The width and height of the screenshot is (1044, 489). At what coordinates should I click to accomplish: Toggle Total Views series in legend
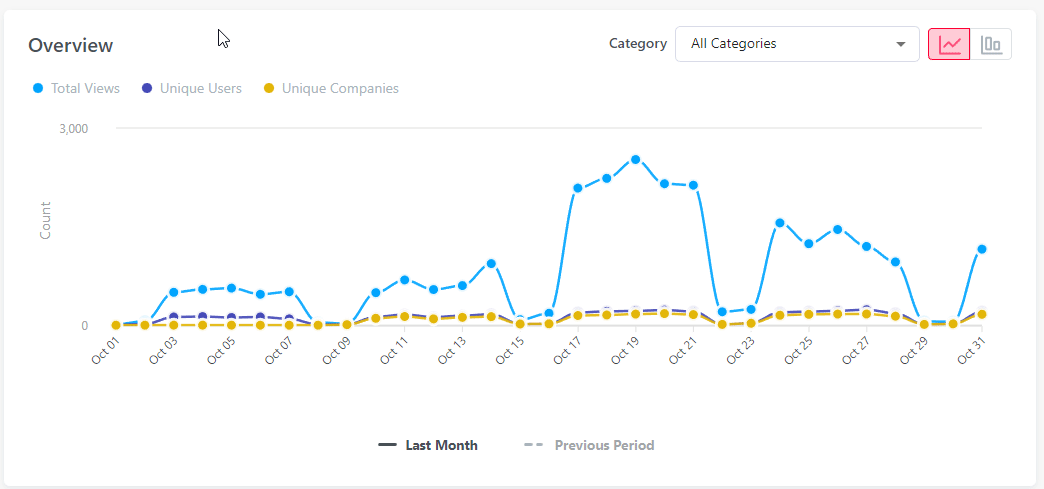tap(85, 88)
